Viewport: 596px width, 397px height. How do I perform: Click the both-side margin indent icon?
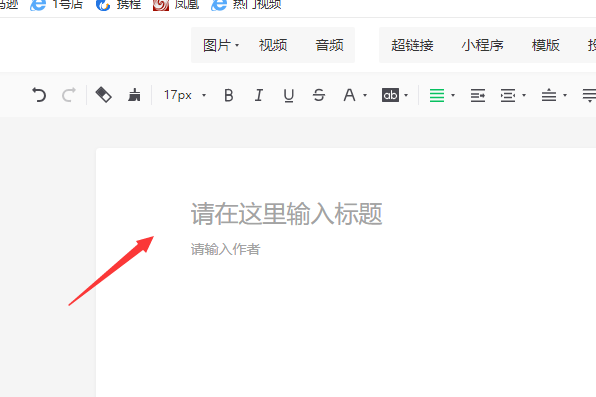click(508, 95)
